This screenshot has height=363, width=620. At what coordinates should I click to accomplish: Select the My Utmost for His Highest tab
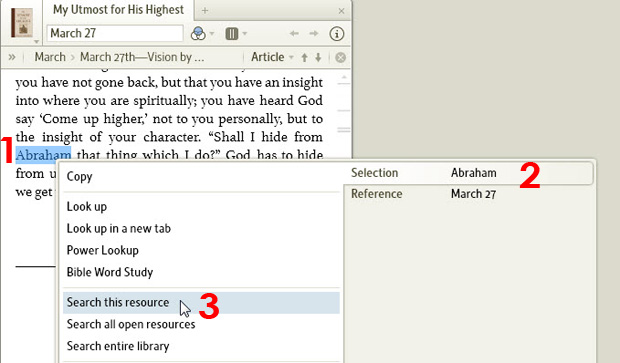click(118, 10)
